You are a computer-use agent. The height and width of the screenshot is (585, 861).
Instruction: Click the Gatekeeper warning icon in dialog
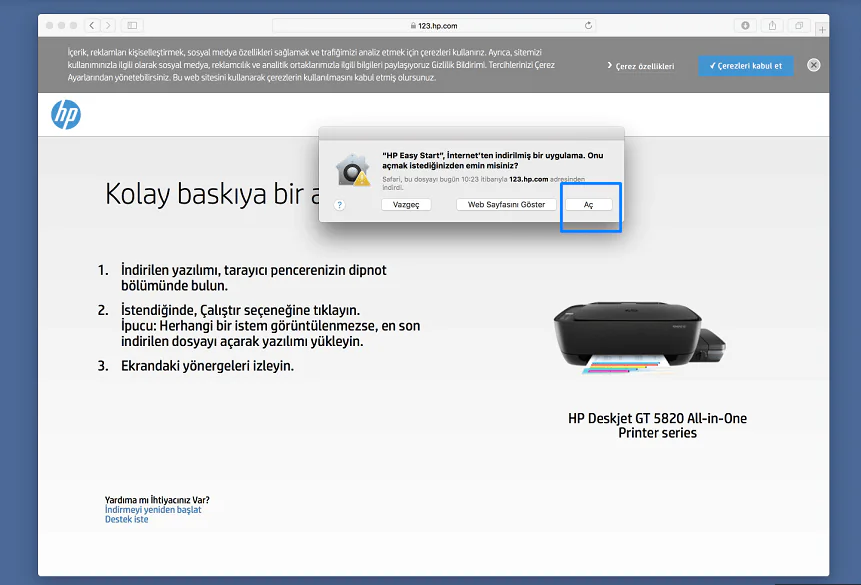tap(353, 170)
